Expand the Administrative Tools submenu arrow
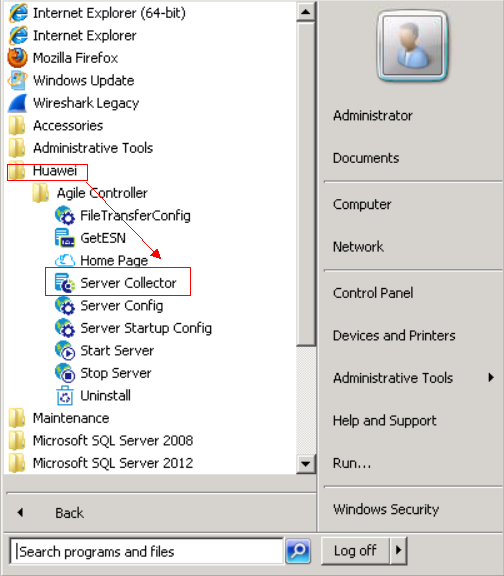Image resolution: width=504 pixels, height=576 pixels. point(491,377)
